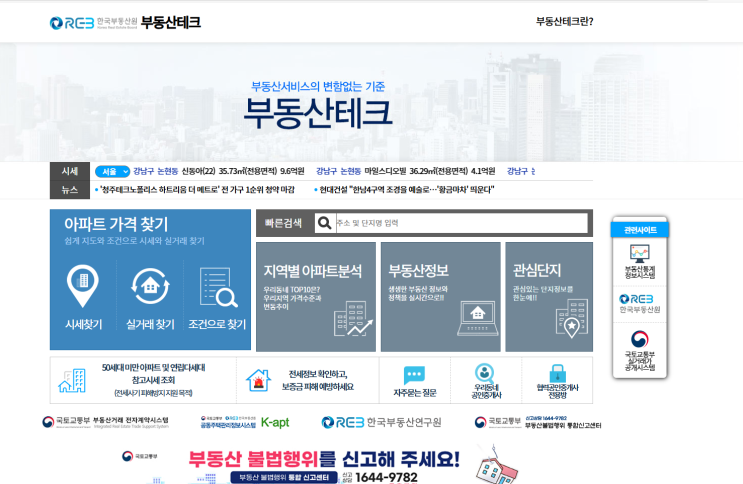Viewport: 743px width, 484px height.
Task: Click the building icon beside 50세대 미만 아파트
Action: pos(72,381)
